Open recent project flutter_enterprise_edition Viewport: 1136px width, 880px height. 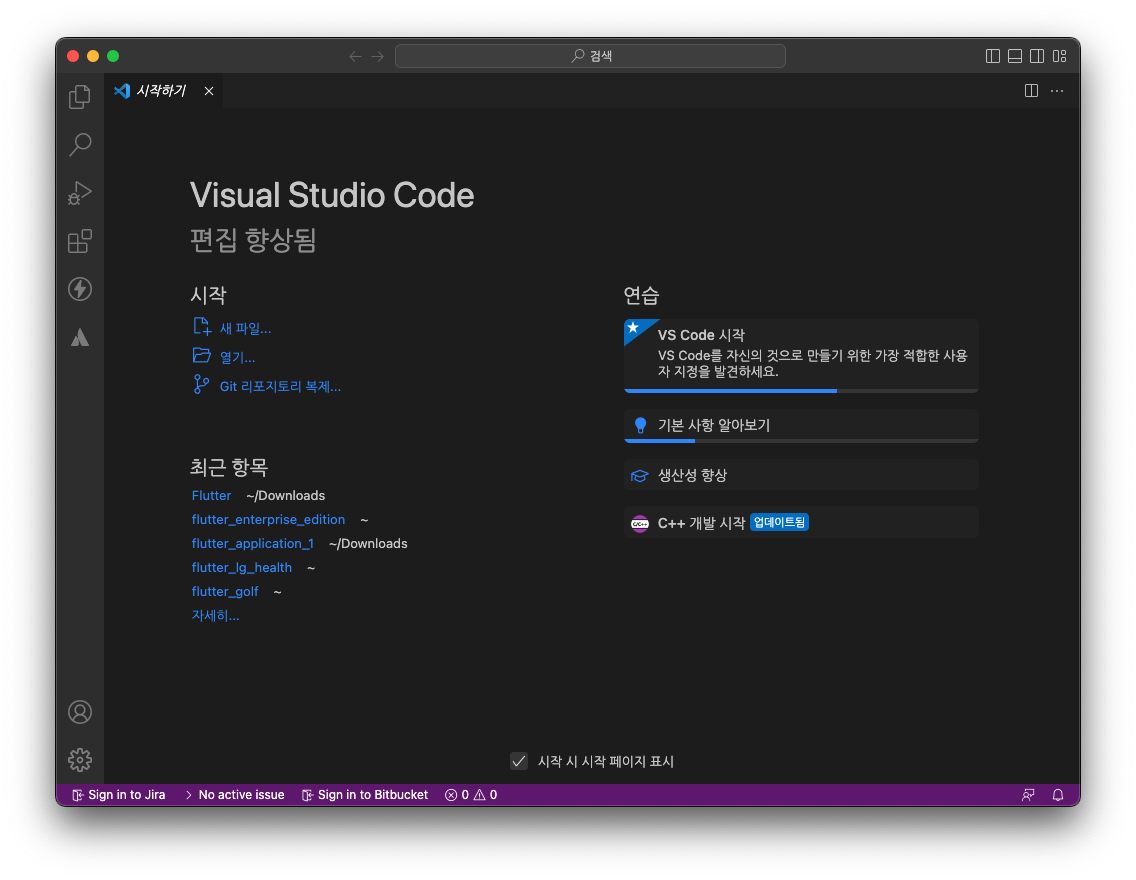point(268,519)
